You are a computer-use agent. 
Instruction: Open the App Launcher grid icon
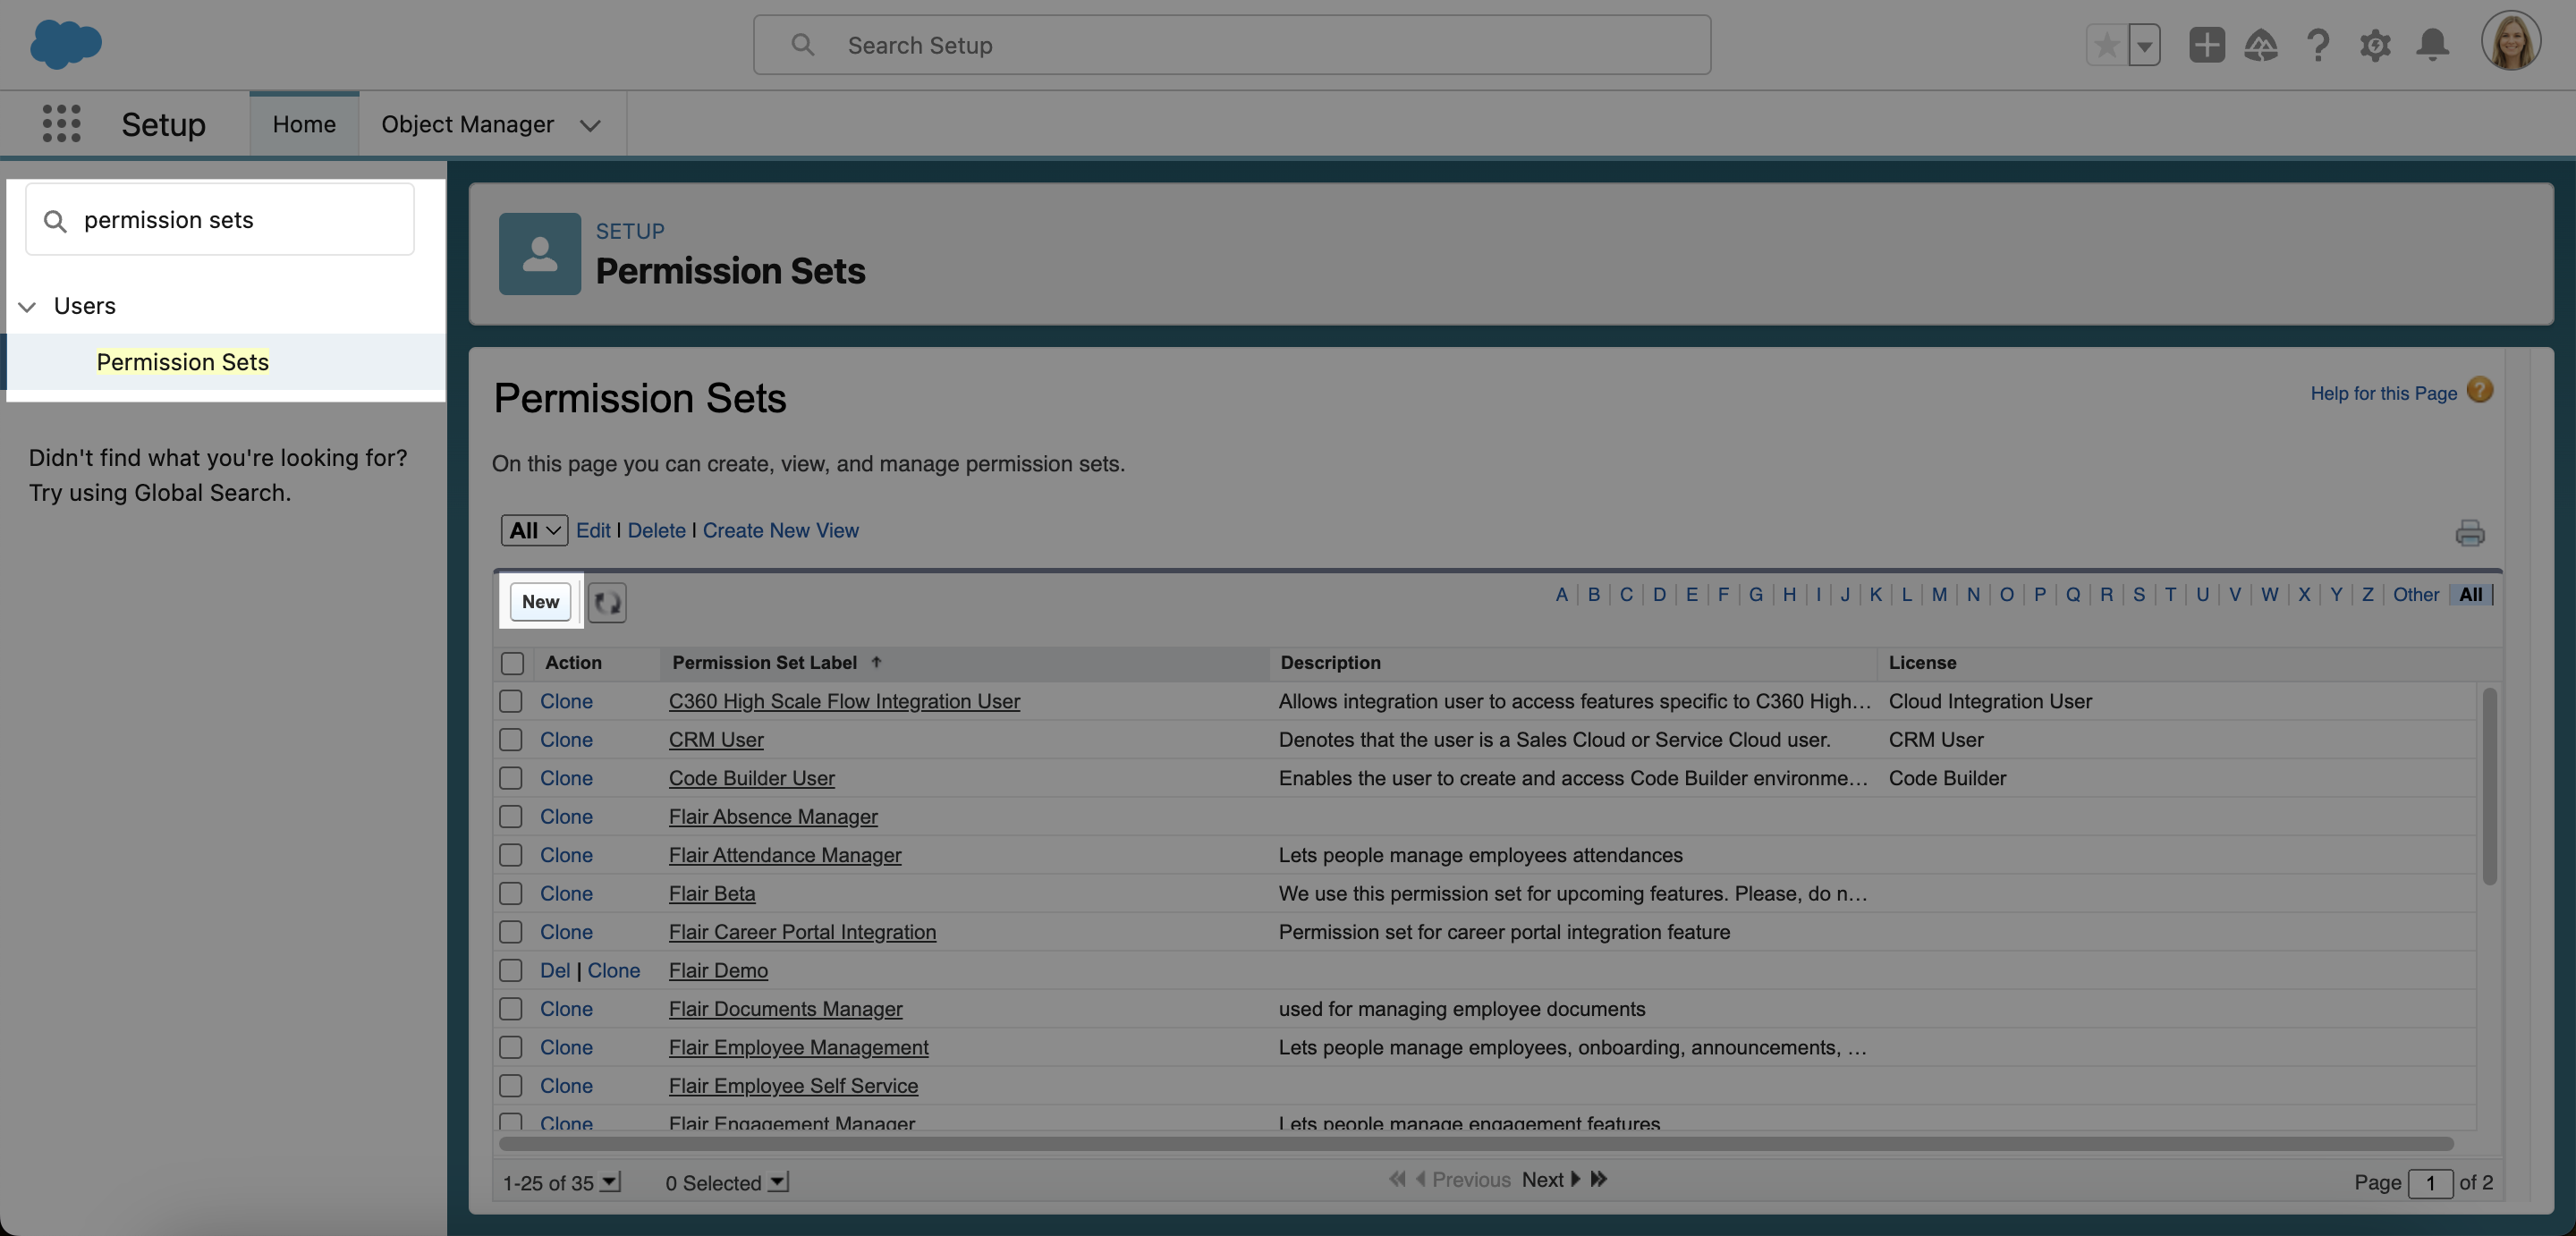click(x=61, y=124)
